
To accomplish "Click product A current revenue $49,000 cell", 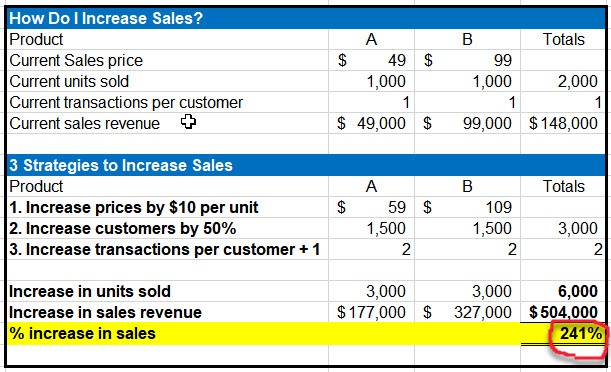I will pyautogui.click(x=371, y=123).
